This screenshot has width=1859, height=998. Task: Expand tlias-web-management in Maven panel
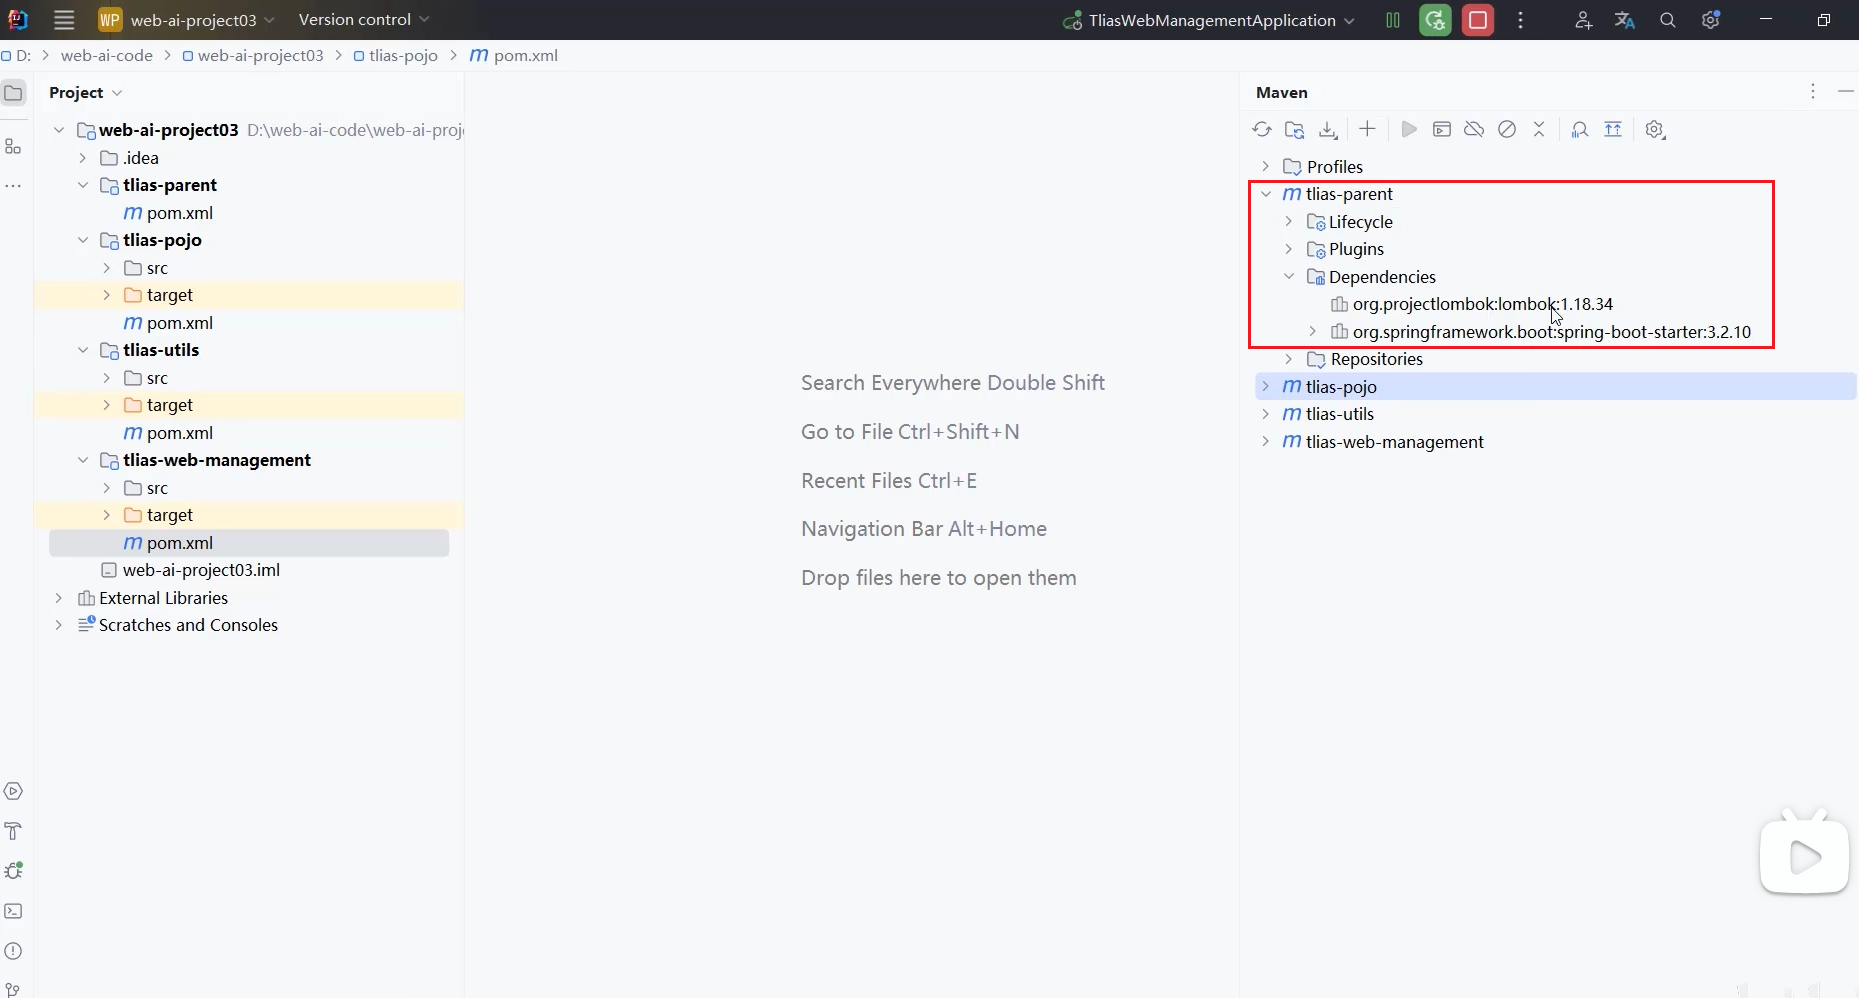1266,442
